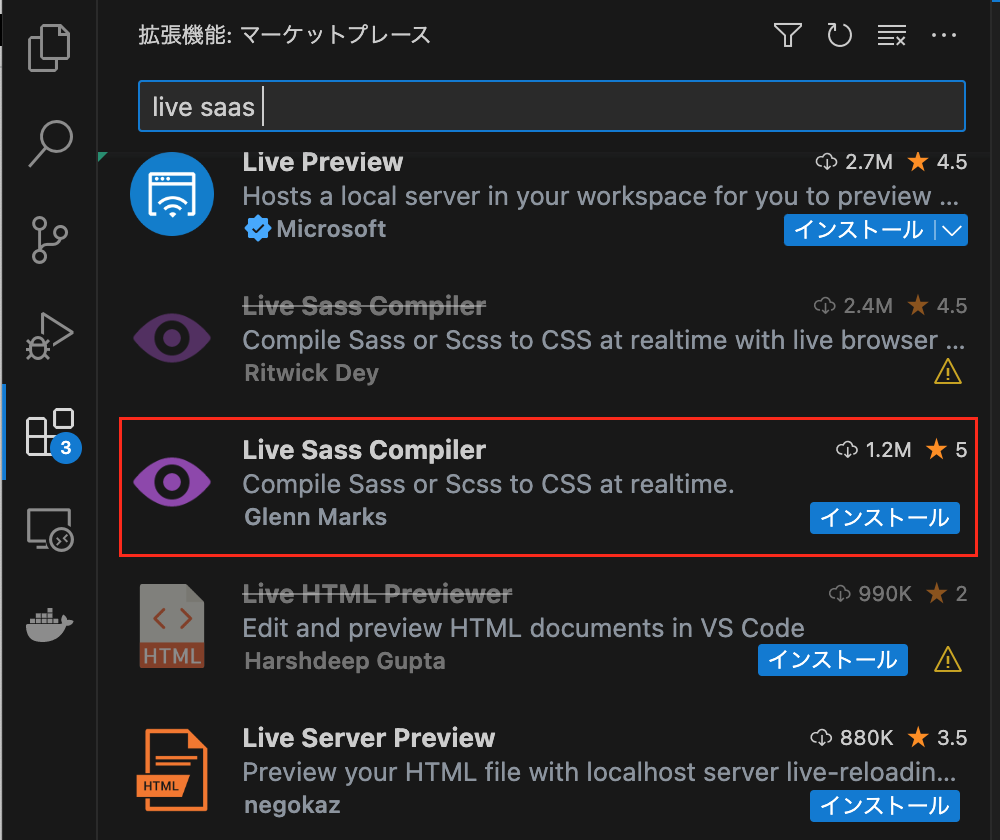Open deprecated Live Sass Compiler title
The image size is (1000, 840).
364,306
